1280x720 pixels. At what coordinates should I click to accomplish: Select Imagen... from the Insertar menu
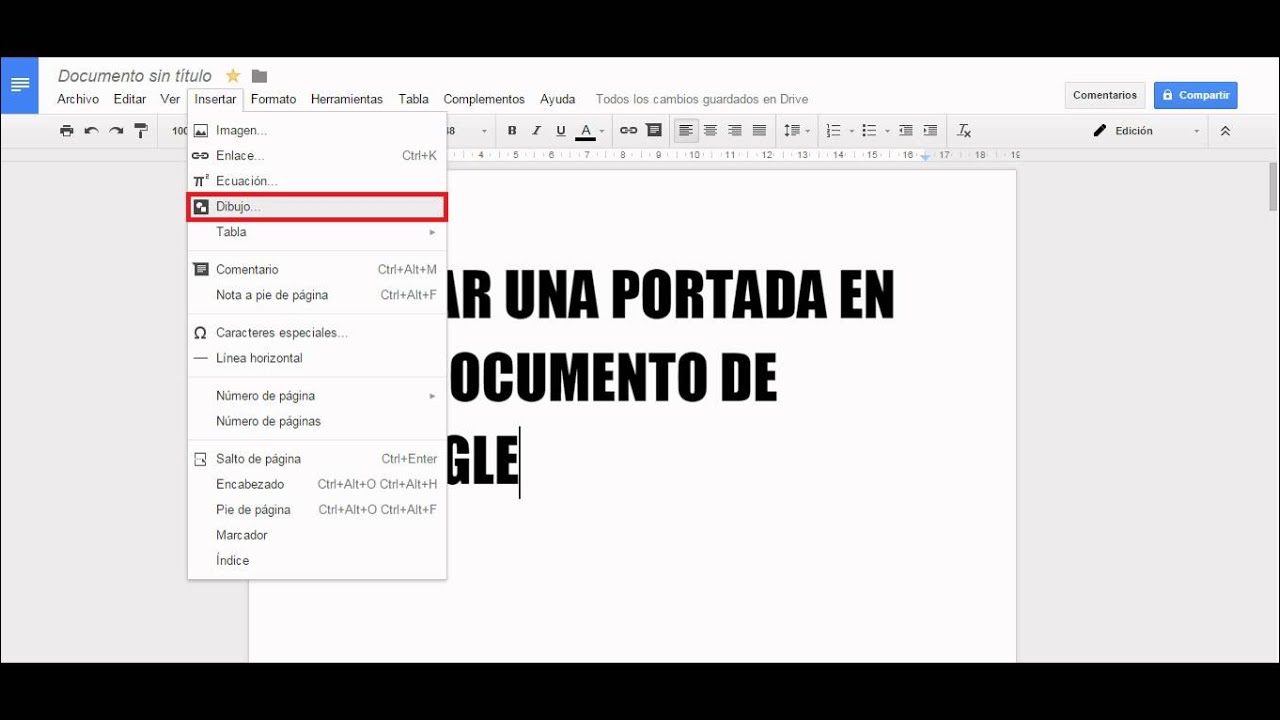317,130
